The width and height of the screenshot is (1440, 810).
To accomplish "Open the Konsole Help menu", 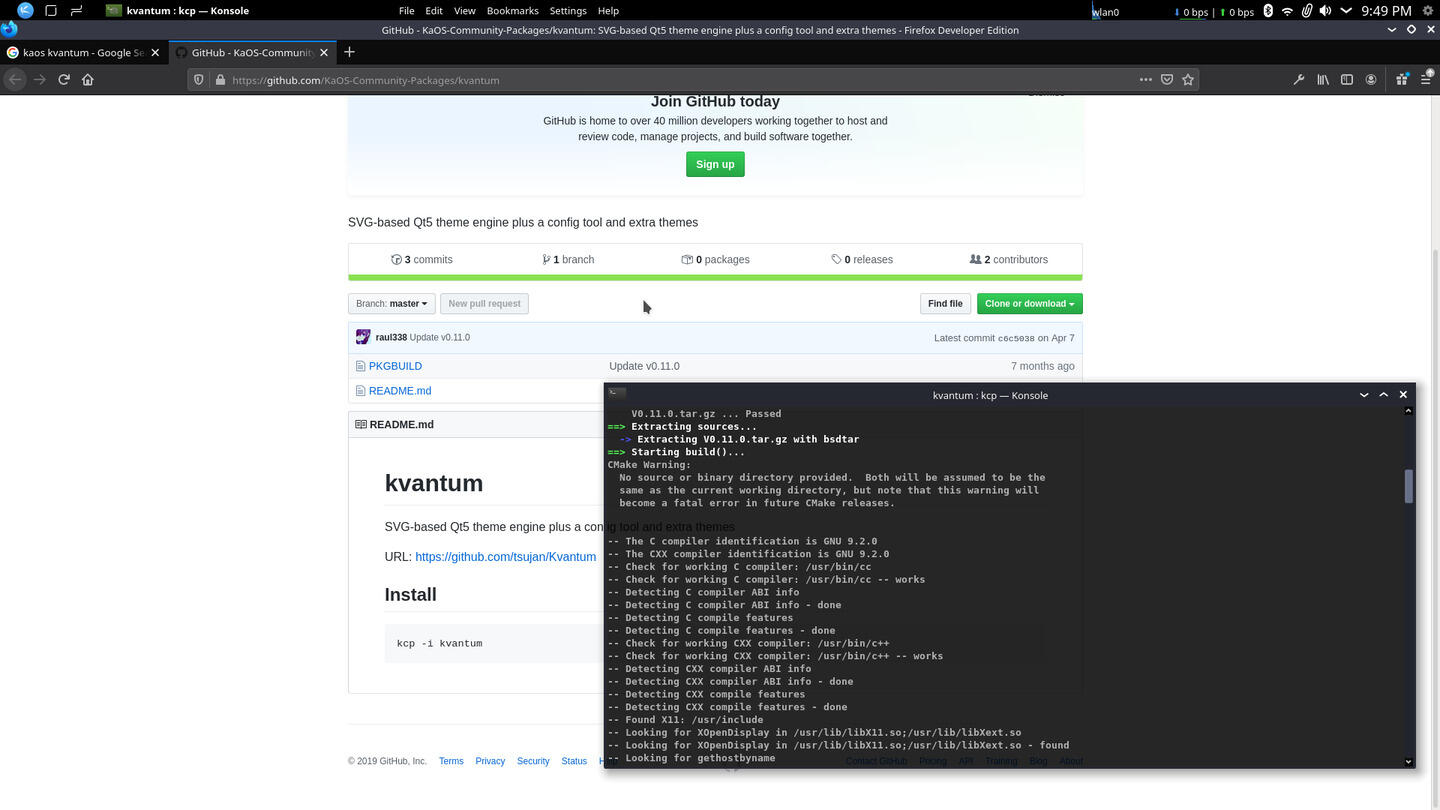I will pos(608,11).
